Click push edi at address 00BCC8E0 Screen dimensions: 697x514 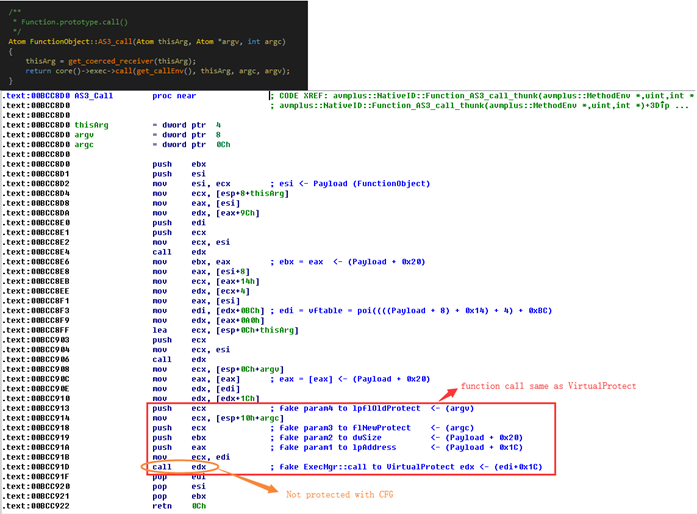tap(179, 223)
